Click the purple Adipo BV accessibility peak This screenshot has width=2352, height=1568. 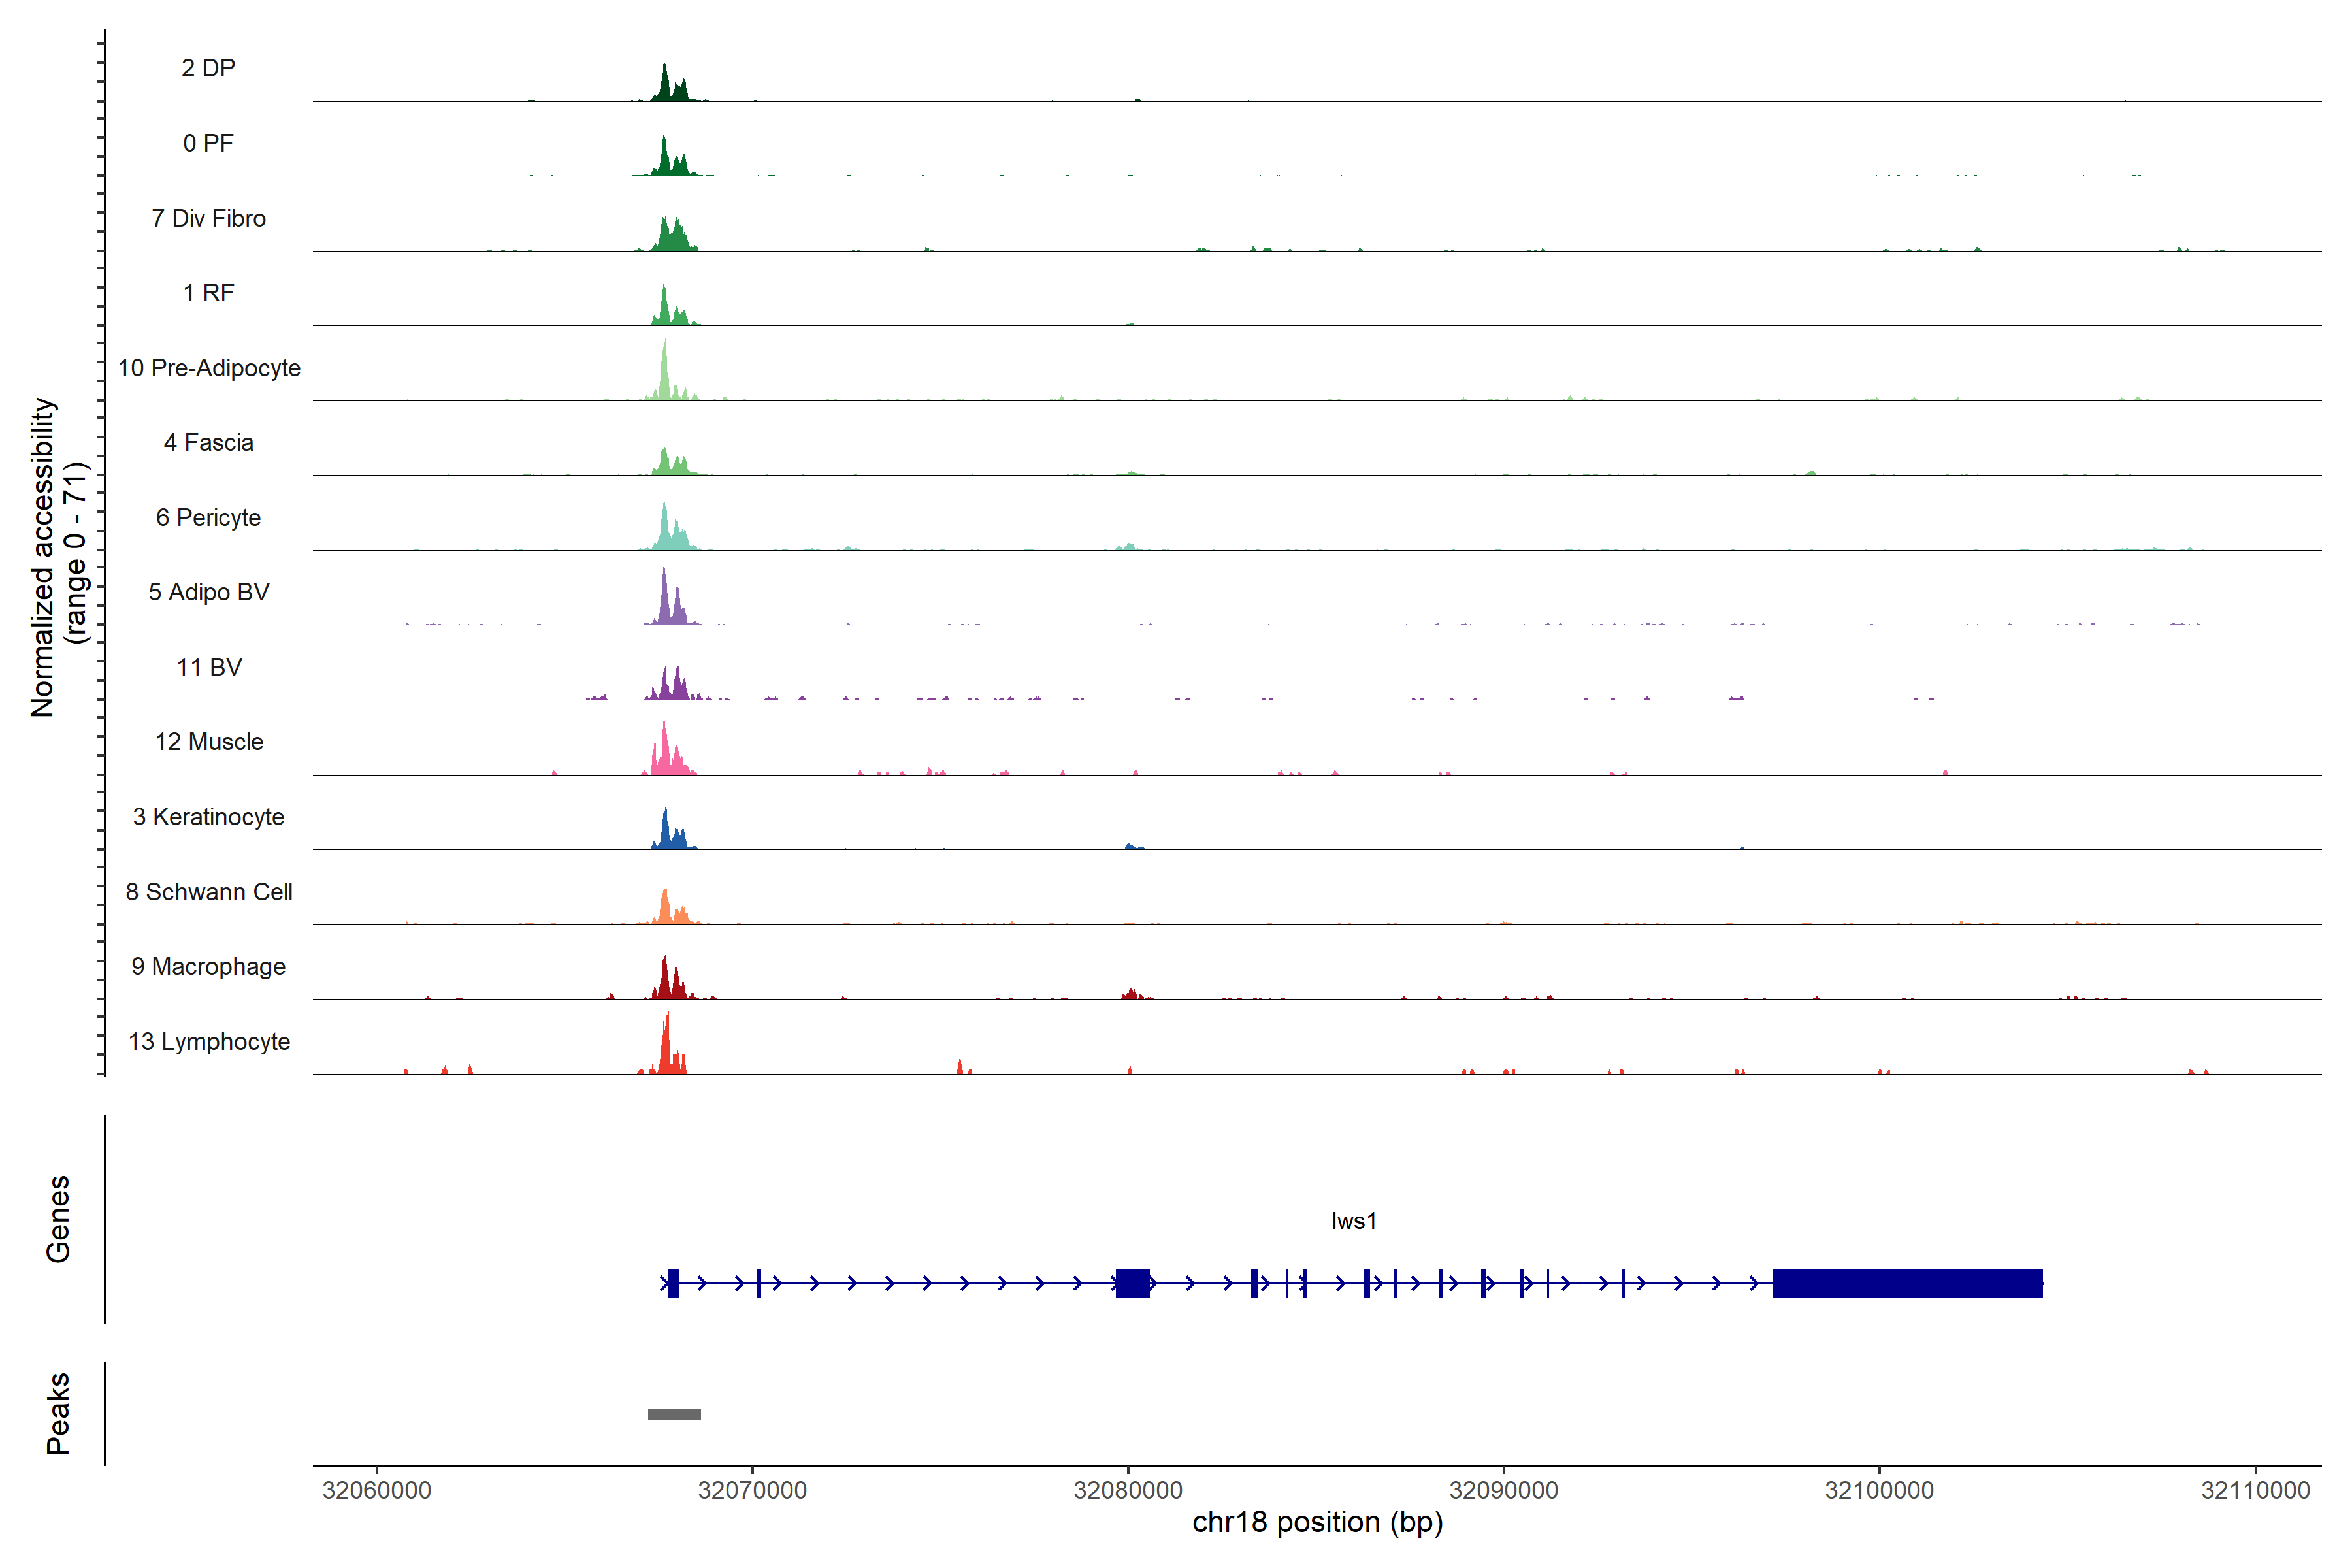[x=665, y=600]
